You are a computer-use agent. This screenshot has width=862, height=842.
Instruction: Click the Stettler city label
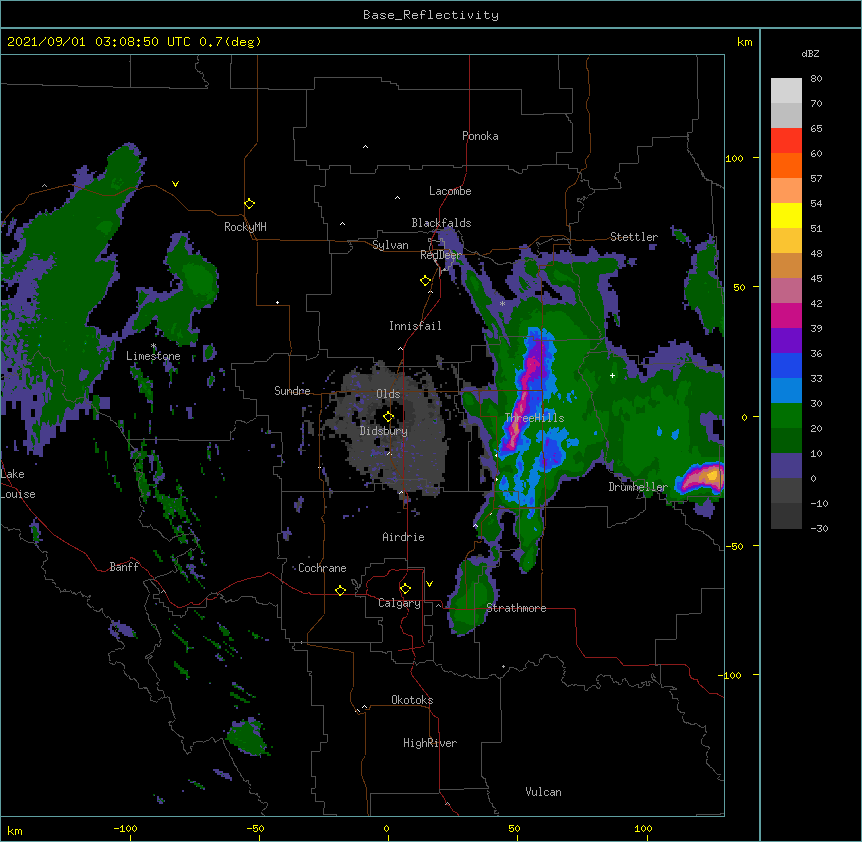pos(634,237)
